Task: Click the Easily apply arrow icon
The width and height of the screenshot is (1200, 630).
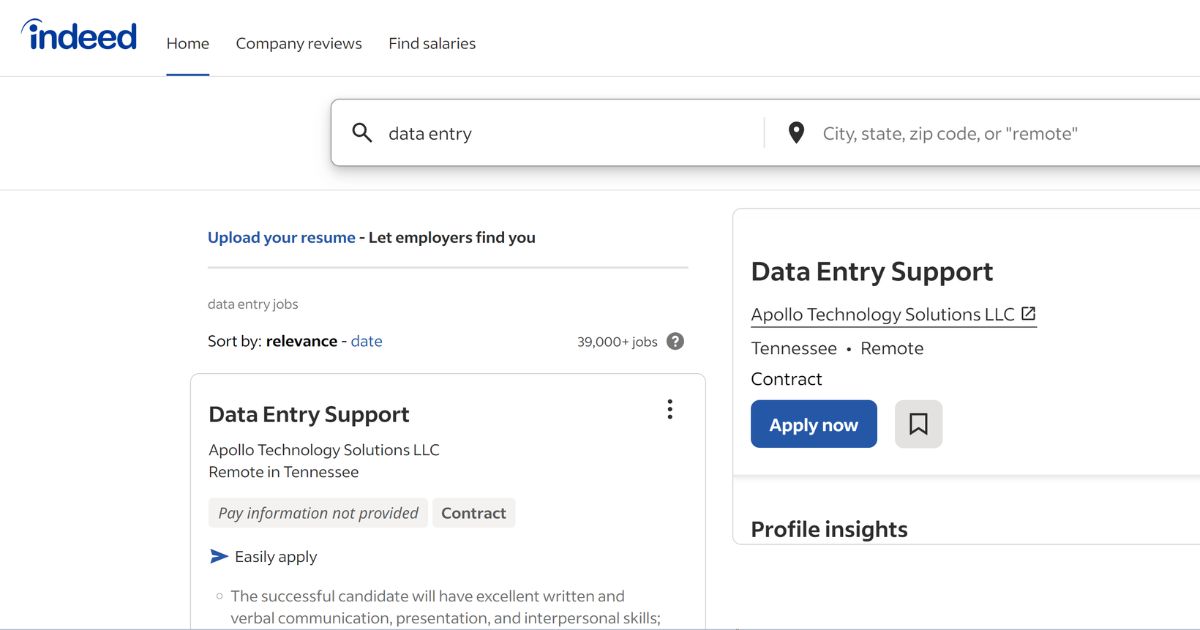Action: (x=221, y=556)
